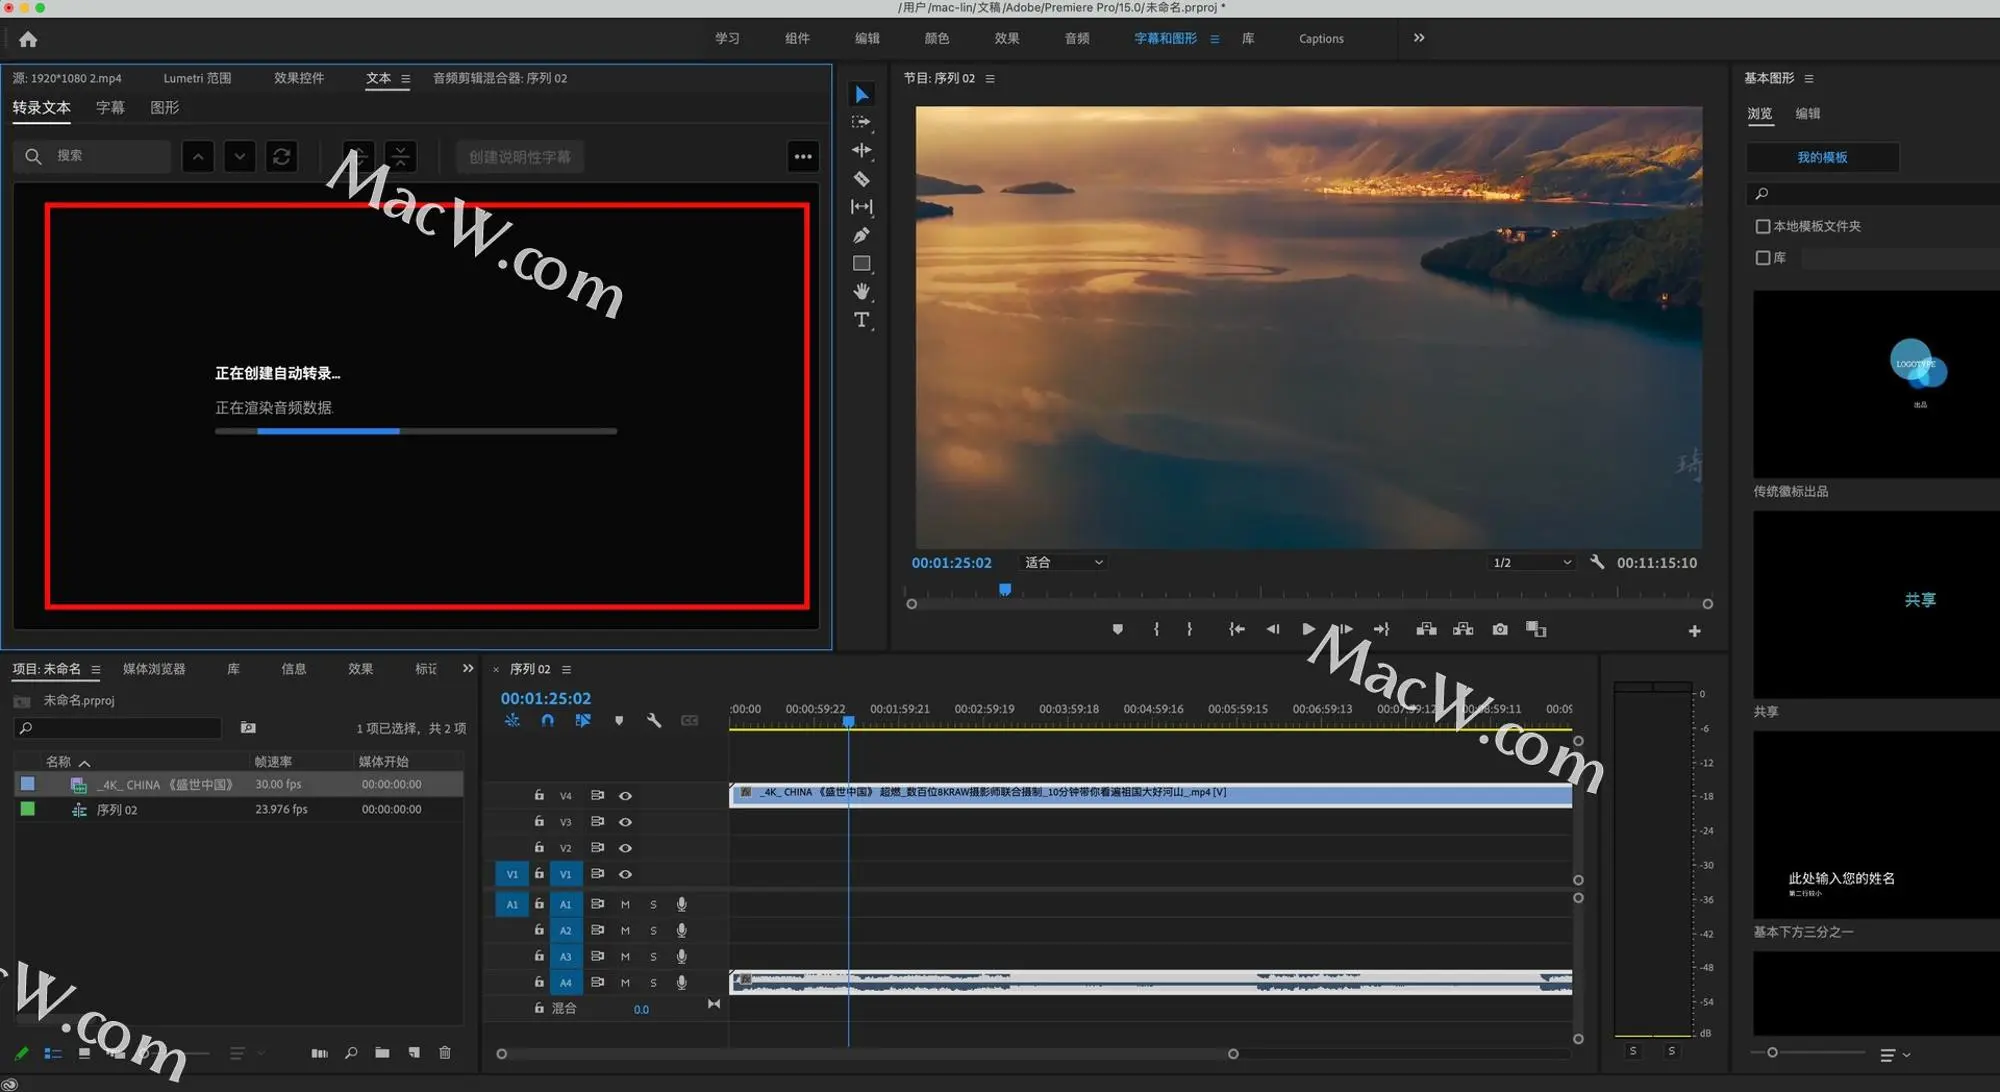The width and height of the screenshot is (2000, 1092).
Task: Click New Item icon in project panel
Action: point(414,1052)
